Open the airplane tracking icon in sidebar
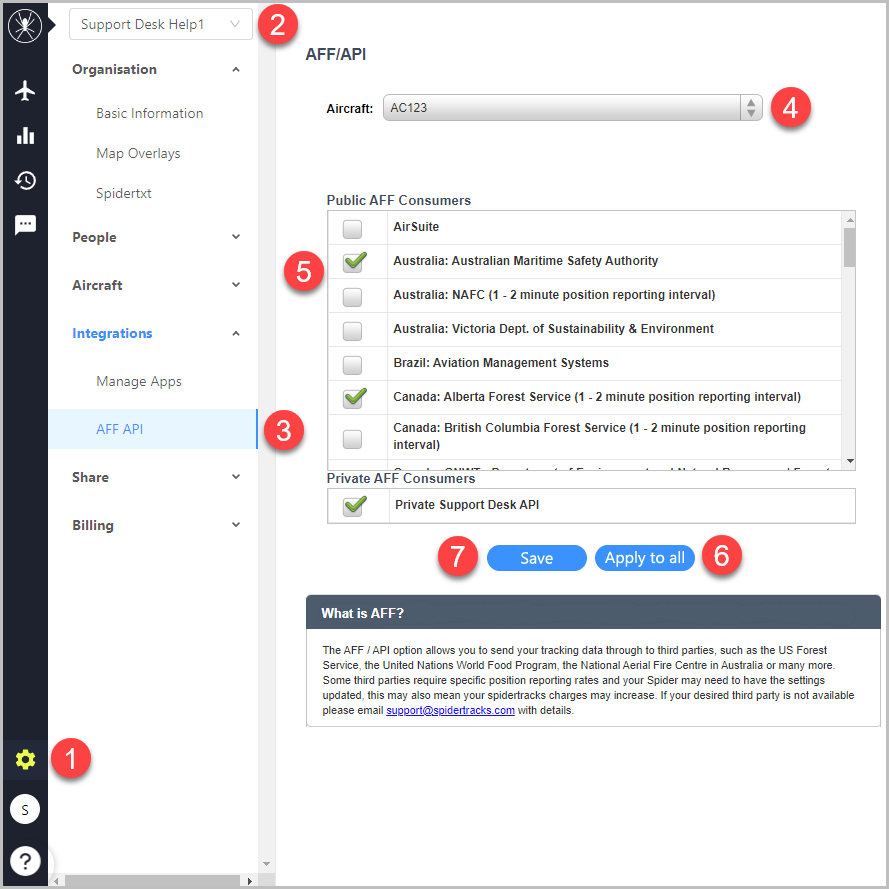 (x=26, y=91)
